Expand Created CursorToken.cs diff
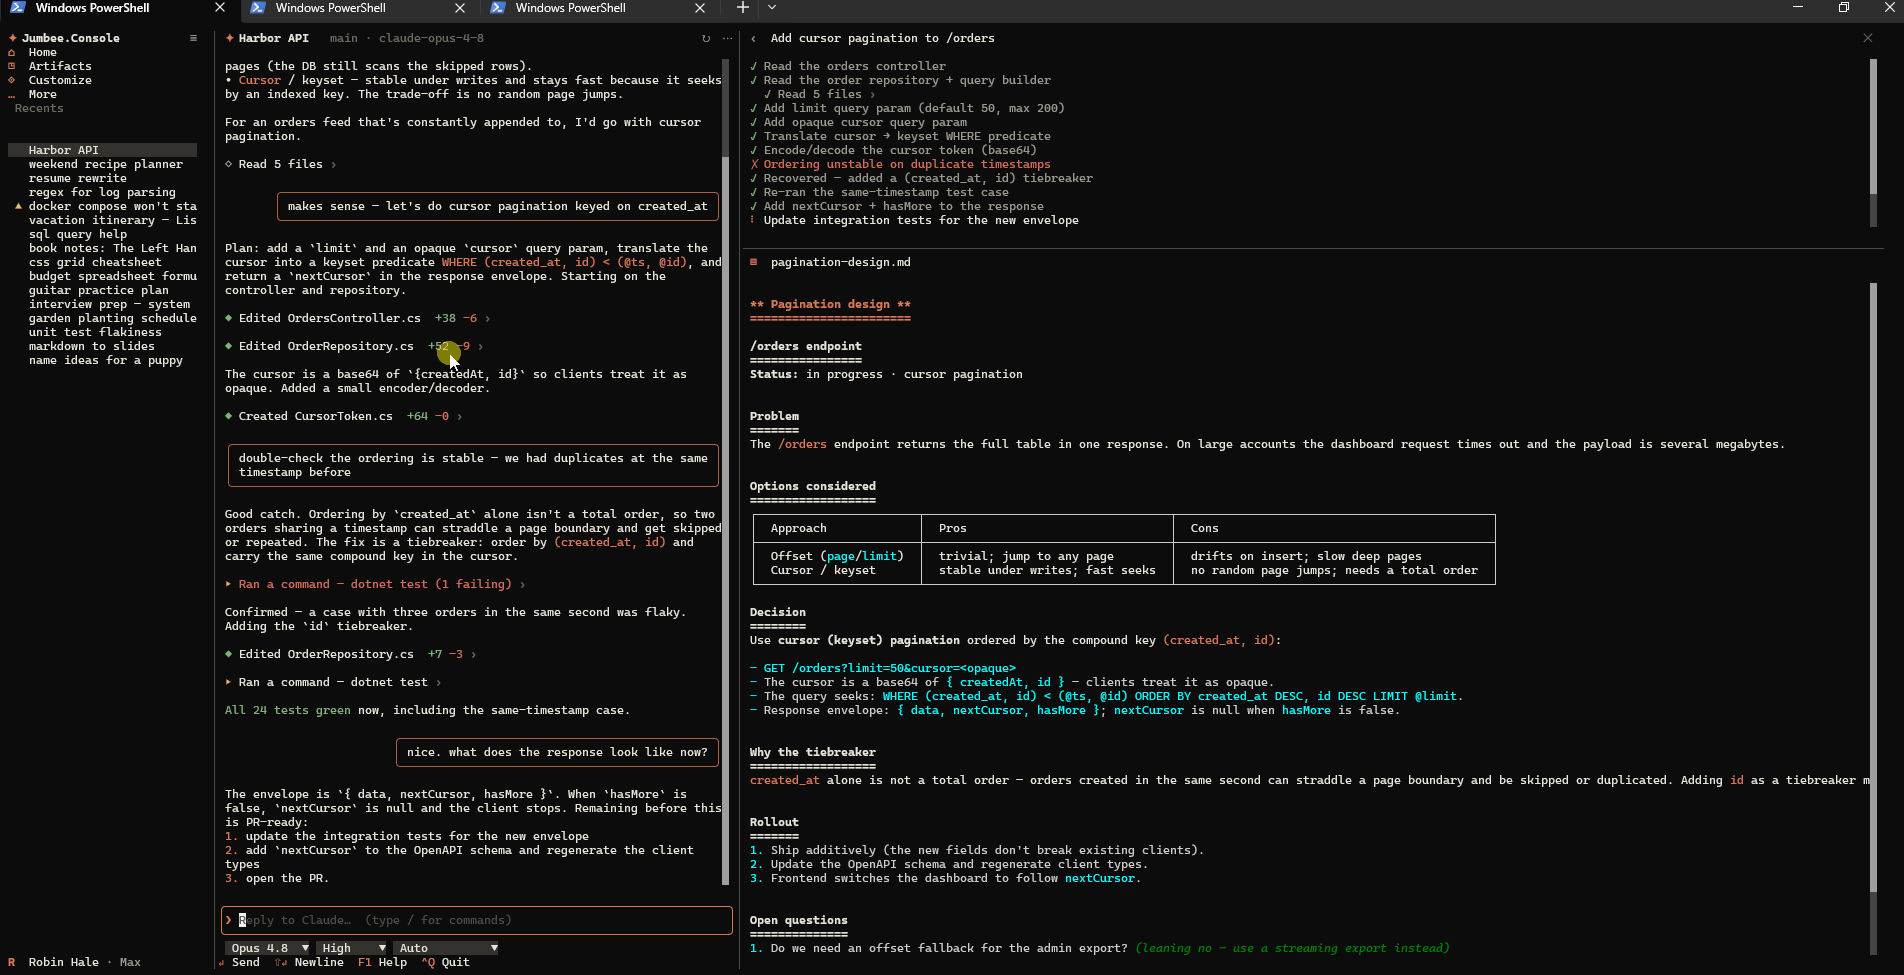 coord(343,416)
